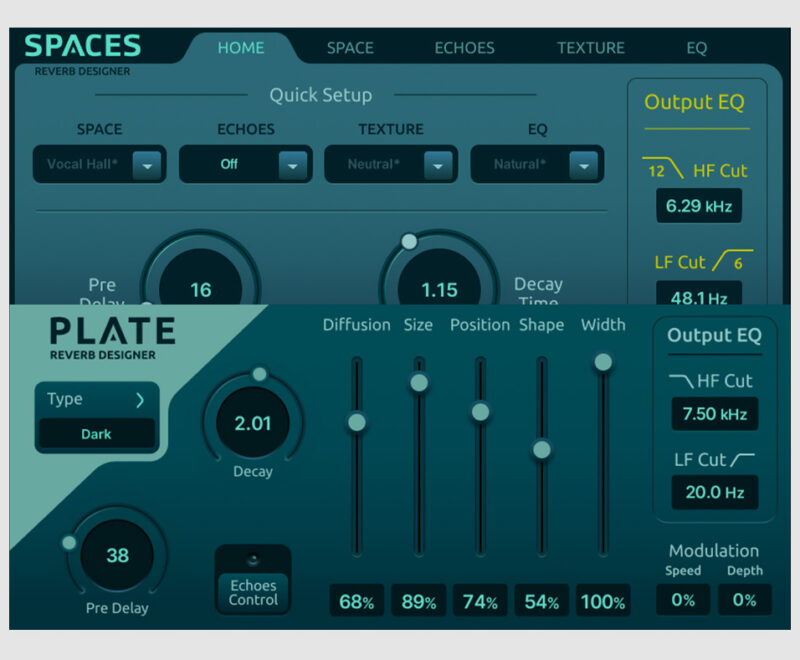Open the EQ tab
Screen dimensions: 800x660
pyautogui.click(x=696, y=48)
